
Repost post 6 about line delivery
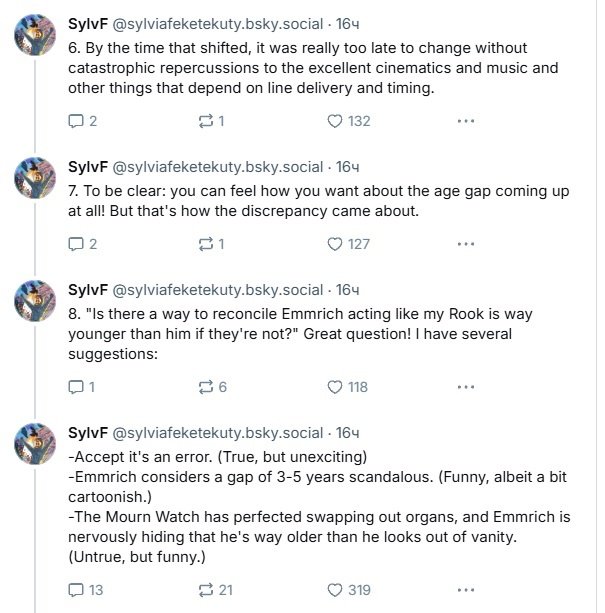[x=206, y=121]
